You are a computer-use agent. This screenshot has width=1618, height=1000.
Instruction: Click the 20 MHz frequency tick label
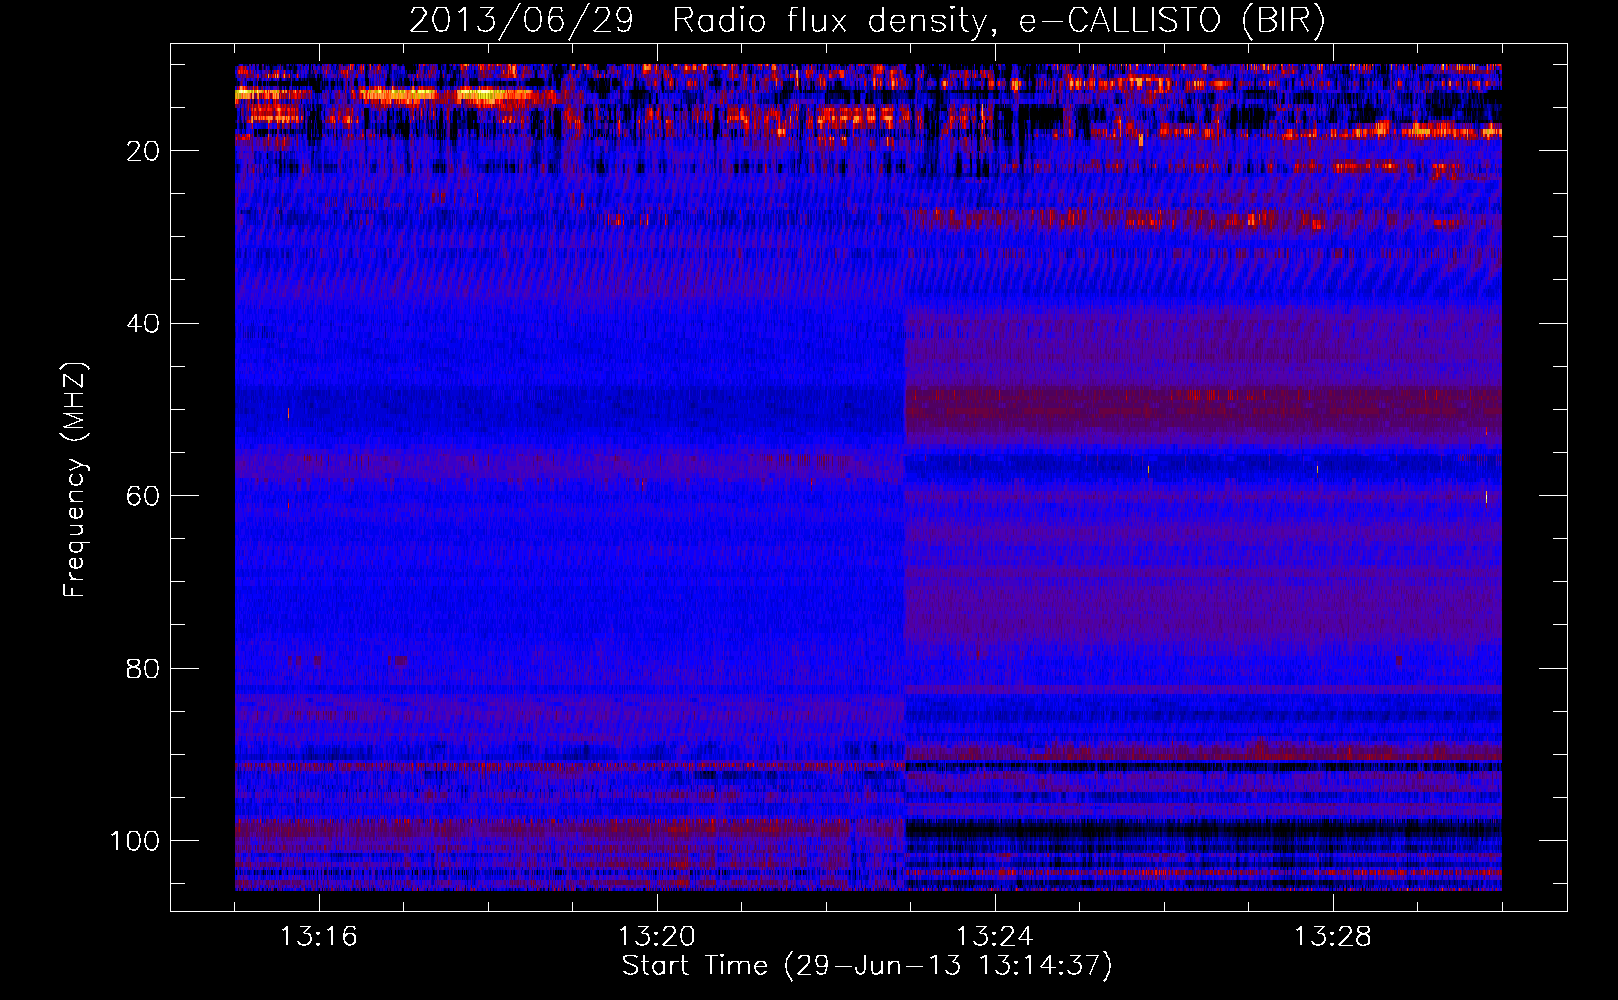click(x=143, y=151)
